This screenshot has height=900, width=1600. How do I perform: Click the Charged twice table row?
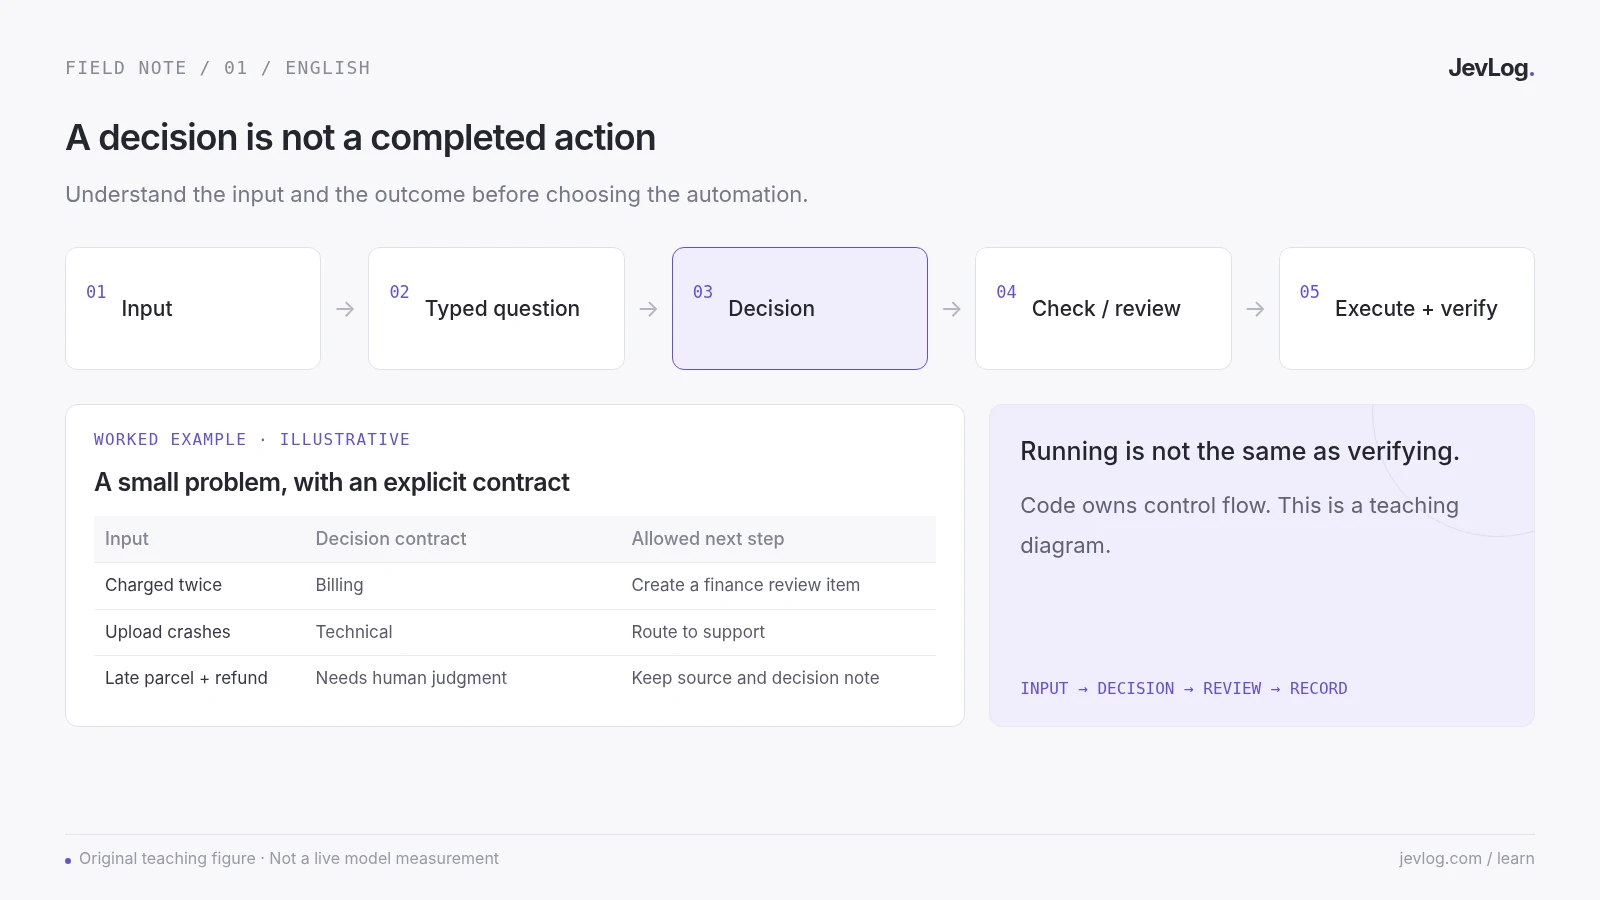click(x=515, y=586)
